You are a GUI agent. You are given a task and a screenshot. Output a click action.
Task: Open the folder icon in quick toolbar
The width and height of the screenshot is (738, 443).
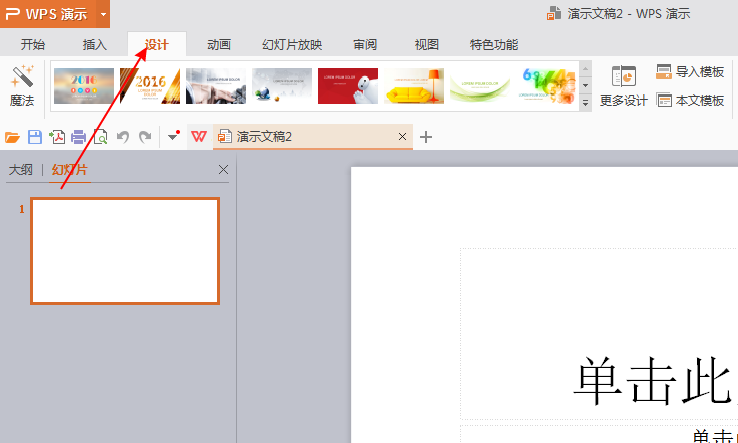point(12,137)
